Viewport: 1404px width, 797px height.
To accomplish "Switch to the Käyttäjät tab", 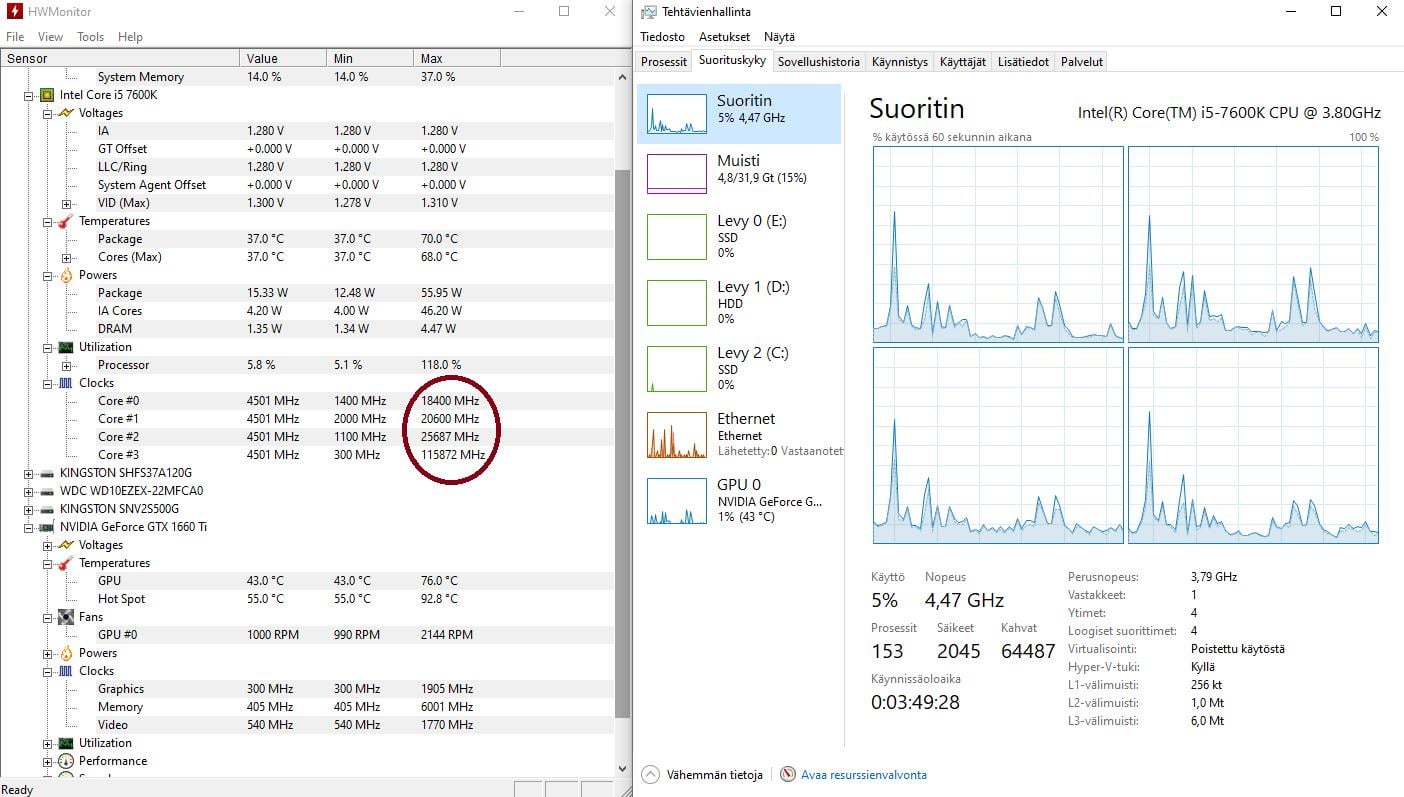I will click(x=962, y=62).
